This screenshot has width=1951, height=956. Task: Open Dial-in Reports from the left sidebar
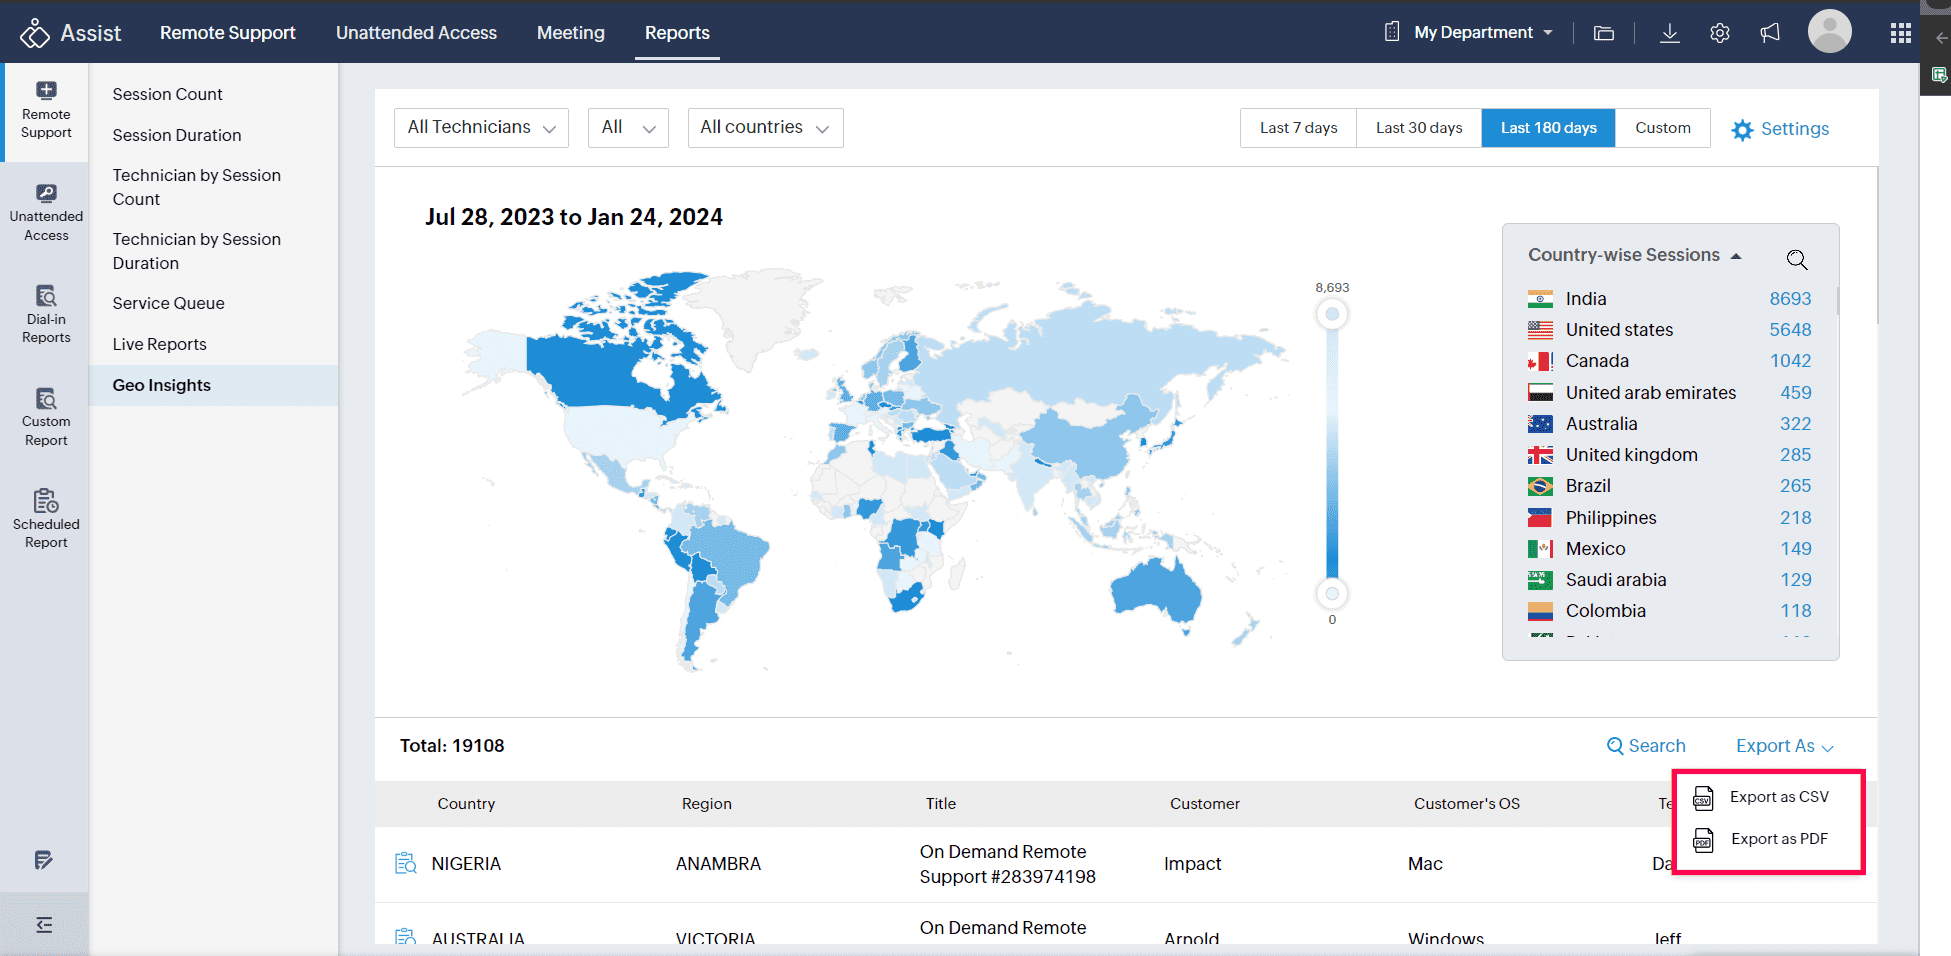pyautogui.click(x=45, y=313)
